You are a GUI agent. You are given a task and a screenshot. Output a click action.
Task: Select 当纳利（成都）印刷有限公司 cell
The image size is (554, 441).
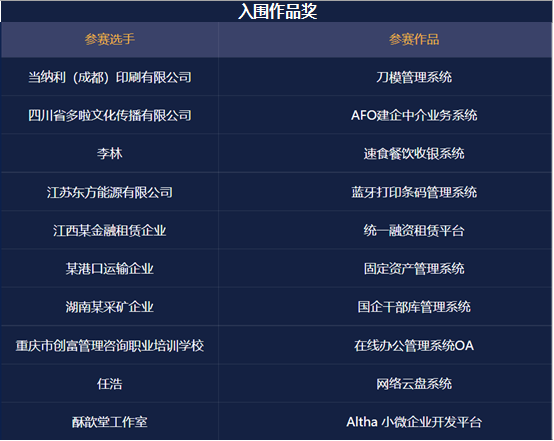pos(110,77)
